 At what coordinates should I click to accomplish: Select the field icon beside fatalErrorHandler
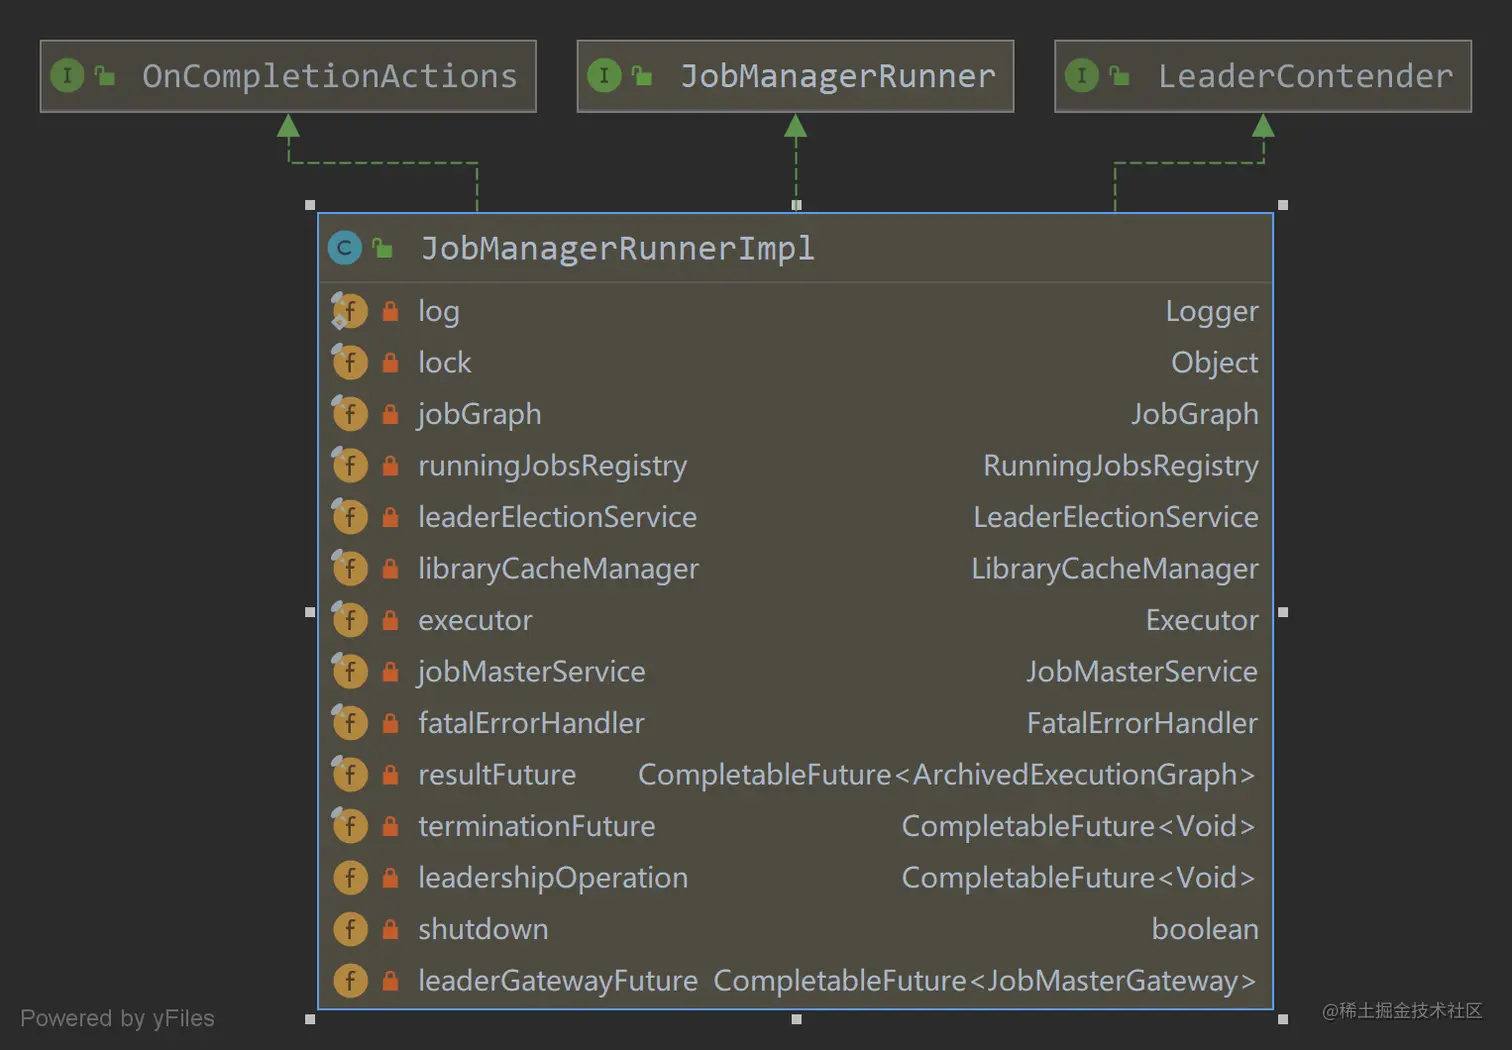click(350, 722)
